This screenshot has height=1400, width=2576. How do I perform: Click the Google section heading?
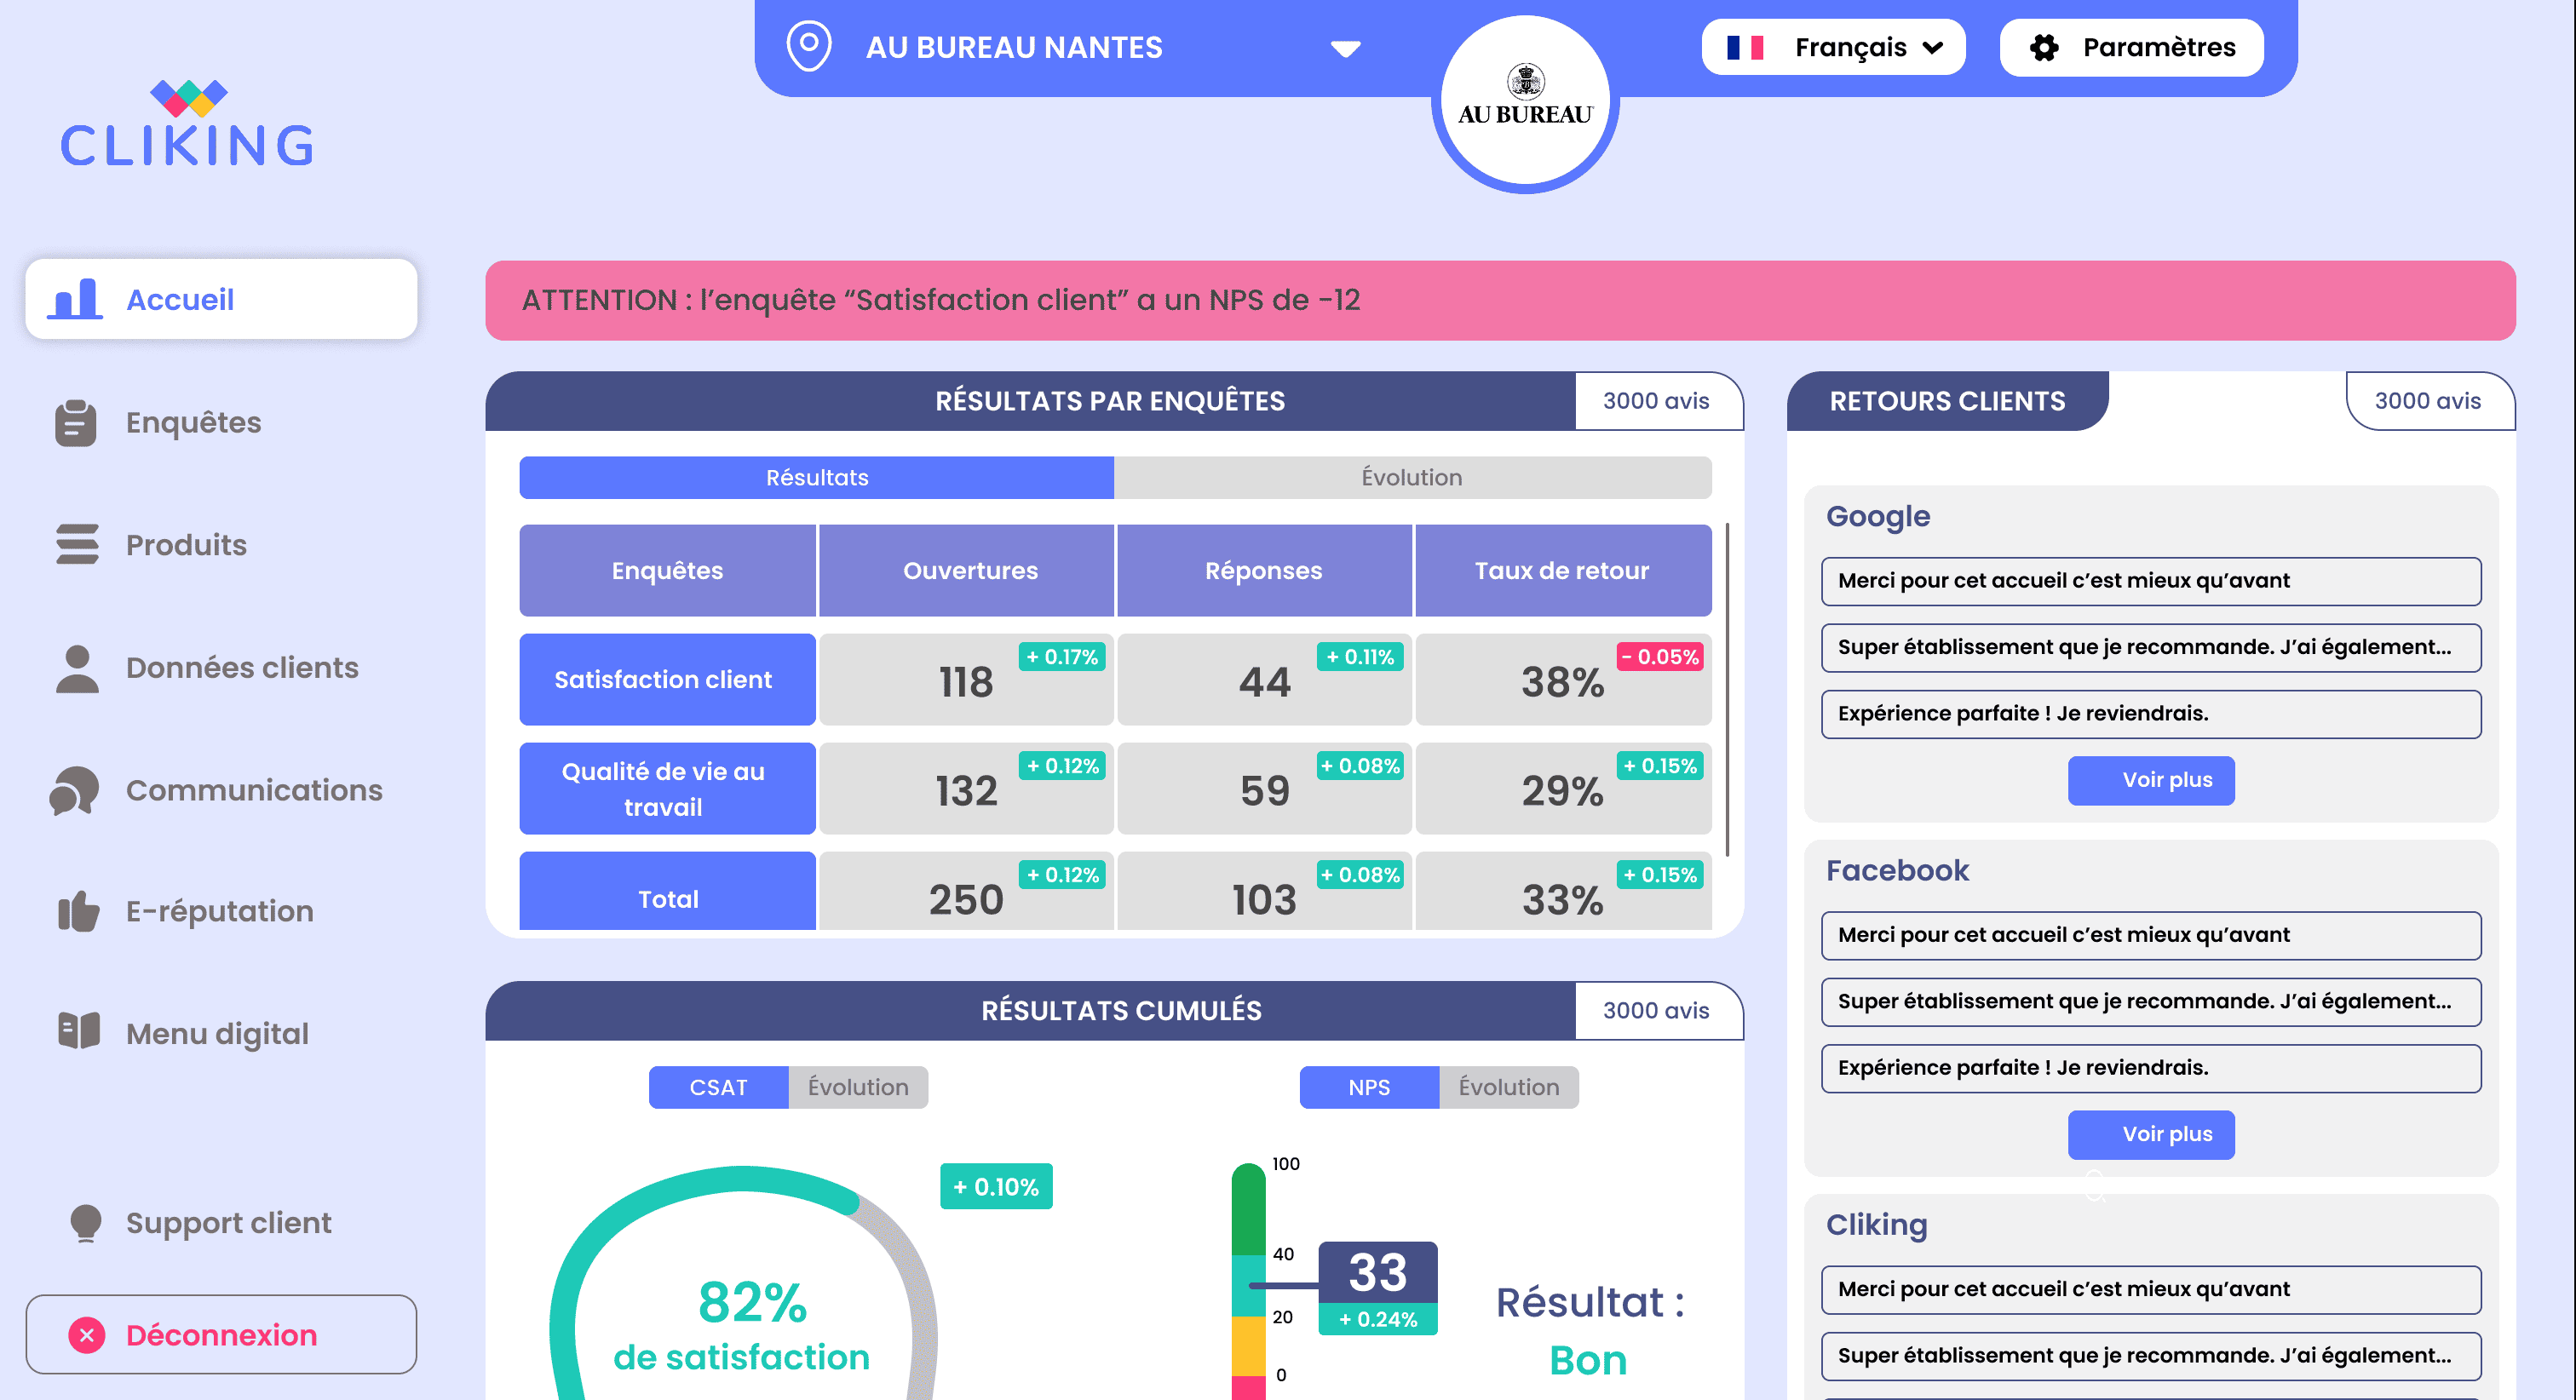pyautogui.click(x=1878, y=516)
